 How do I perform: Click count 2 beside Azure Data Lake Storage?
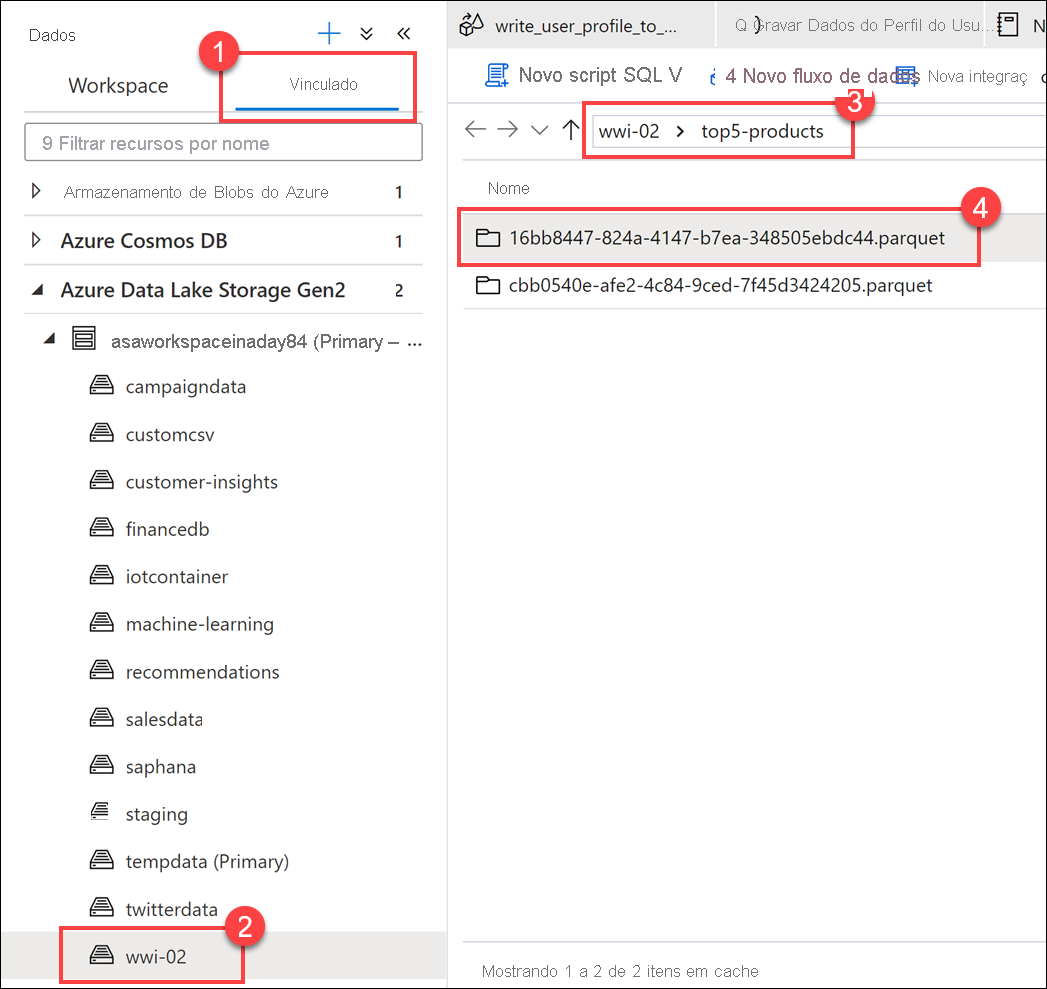[x=399, y=290]
